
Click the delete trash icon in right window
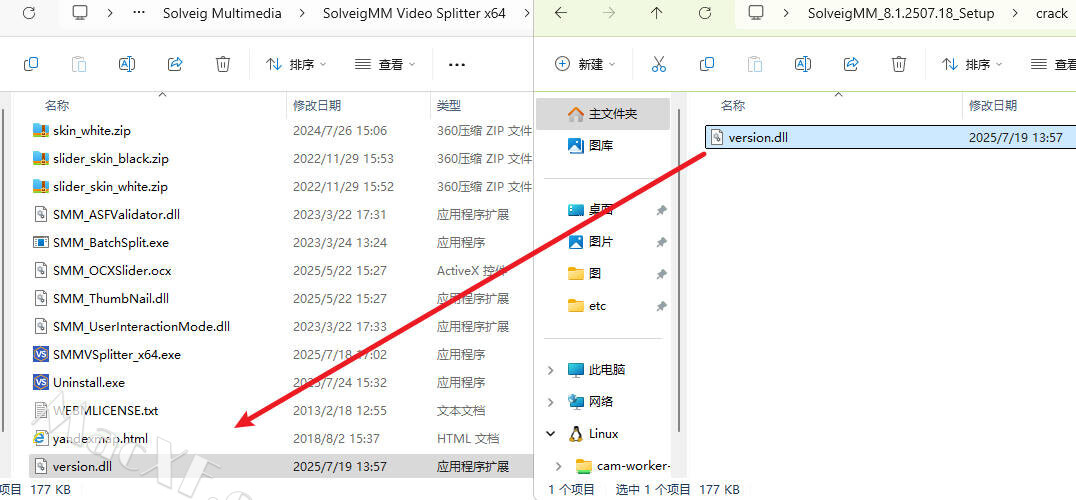(x=899, y=64)
